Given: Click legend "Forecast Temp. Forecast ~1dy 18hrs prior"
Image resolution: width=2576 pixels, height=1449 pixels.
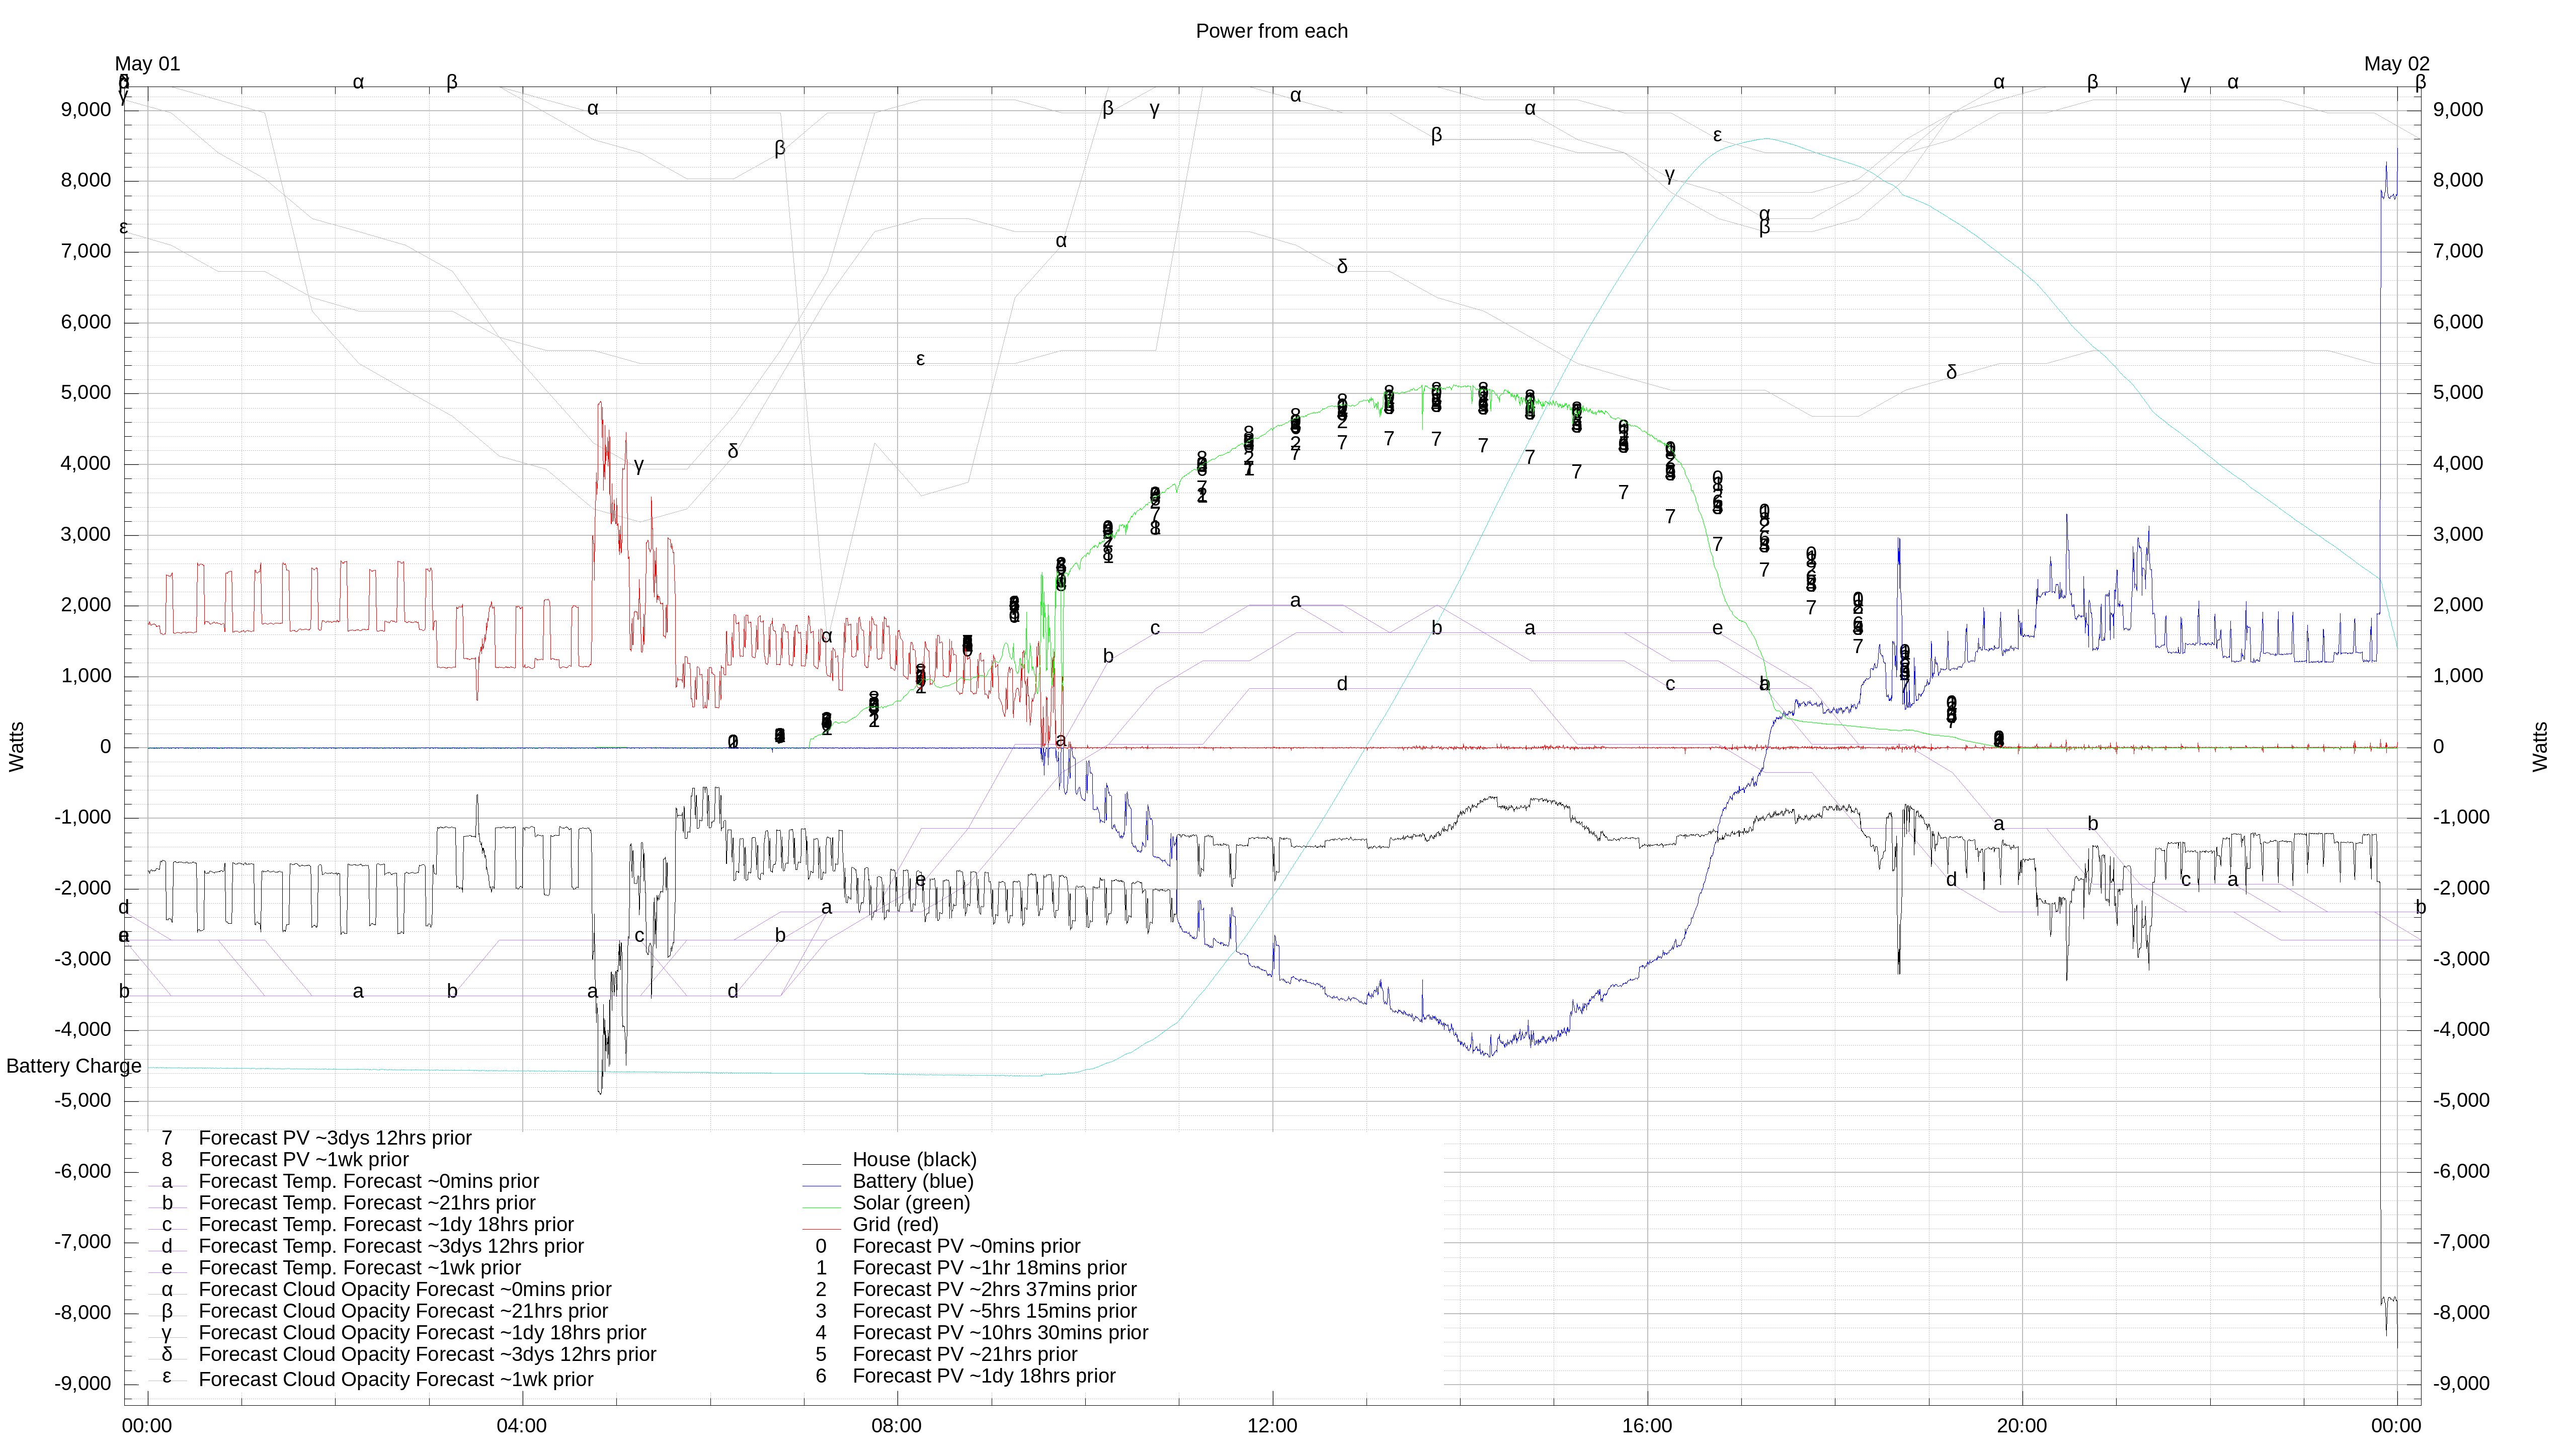Looking at the screenshot, I should (386, 1225).
